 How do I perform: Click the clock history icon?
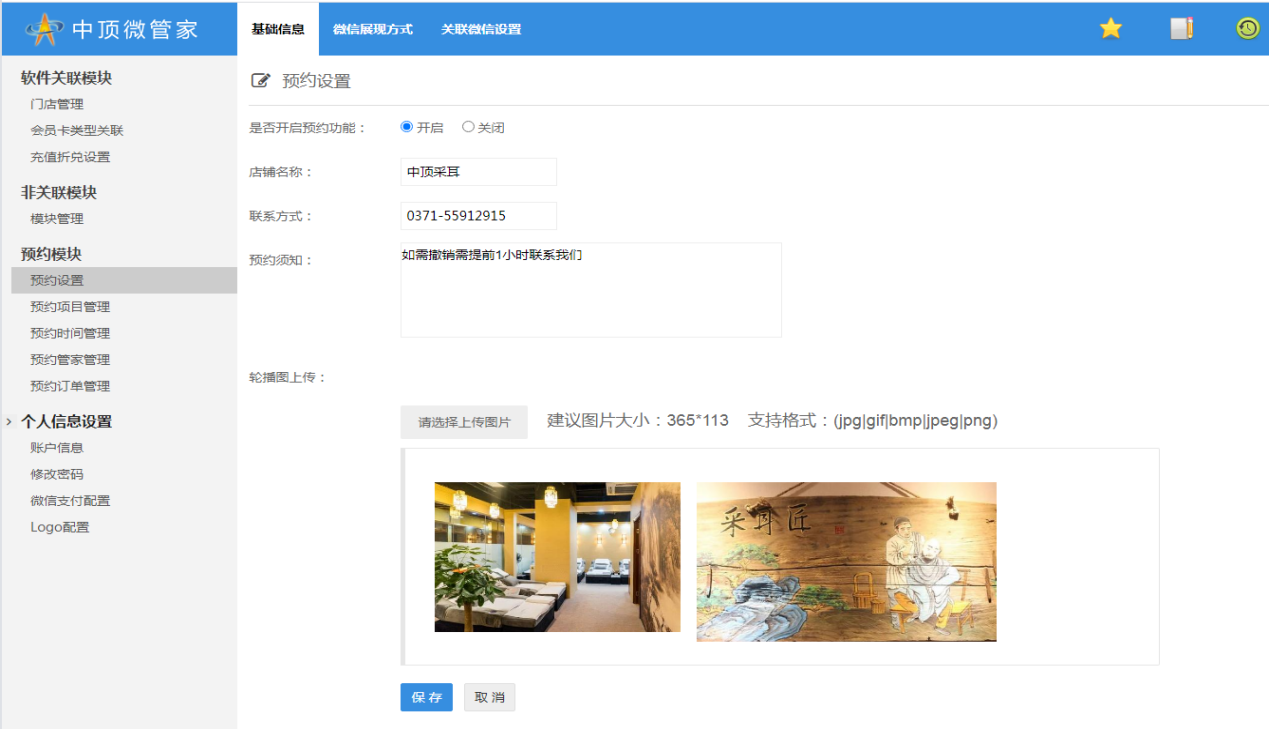point(1247,28)
